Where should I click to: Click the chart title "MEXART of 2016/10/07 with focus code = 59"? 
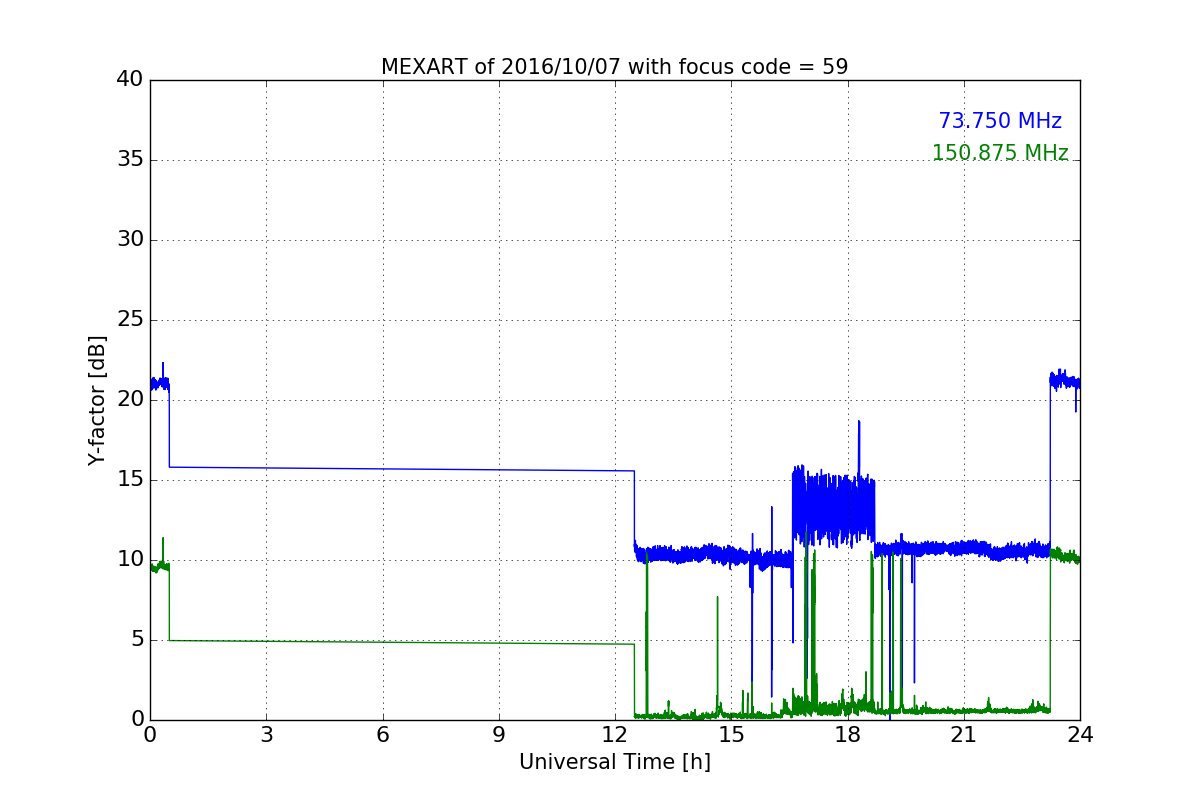click(x=614, y=67)
